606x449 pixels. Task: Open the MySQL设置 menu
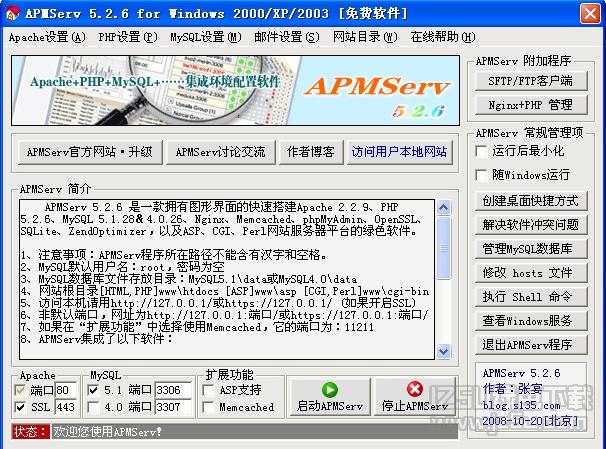coord(206,37)
